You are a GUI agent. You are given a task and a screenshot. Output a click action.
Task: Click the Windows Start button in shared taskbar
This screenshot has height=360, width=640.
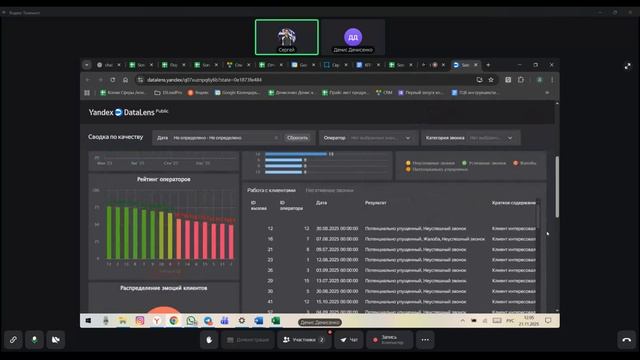(88, 321)
